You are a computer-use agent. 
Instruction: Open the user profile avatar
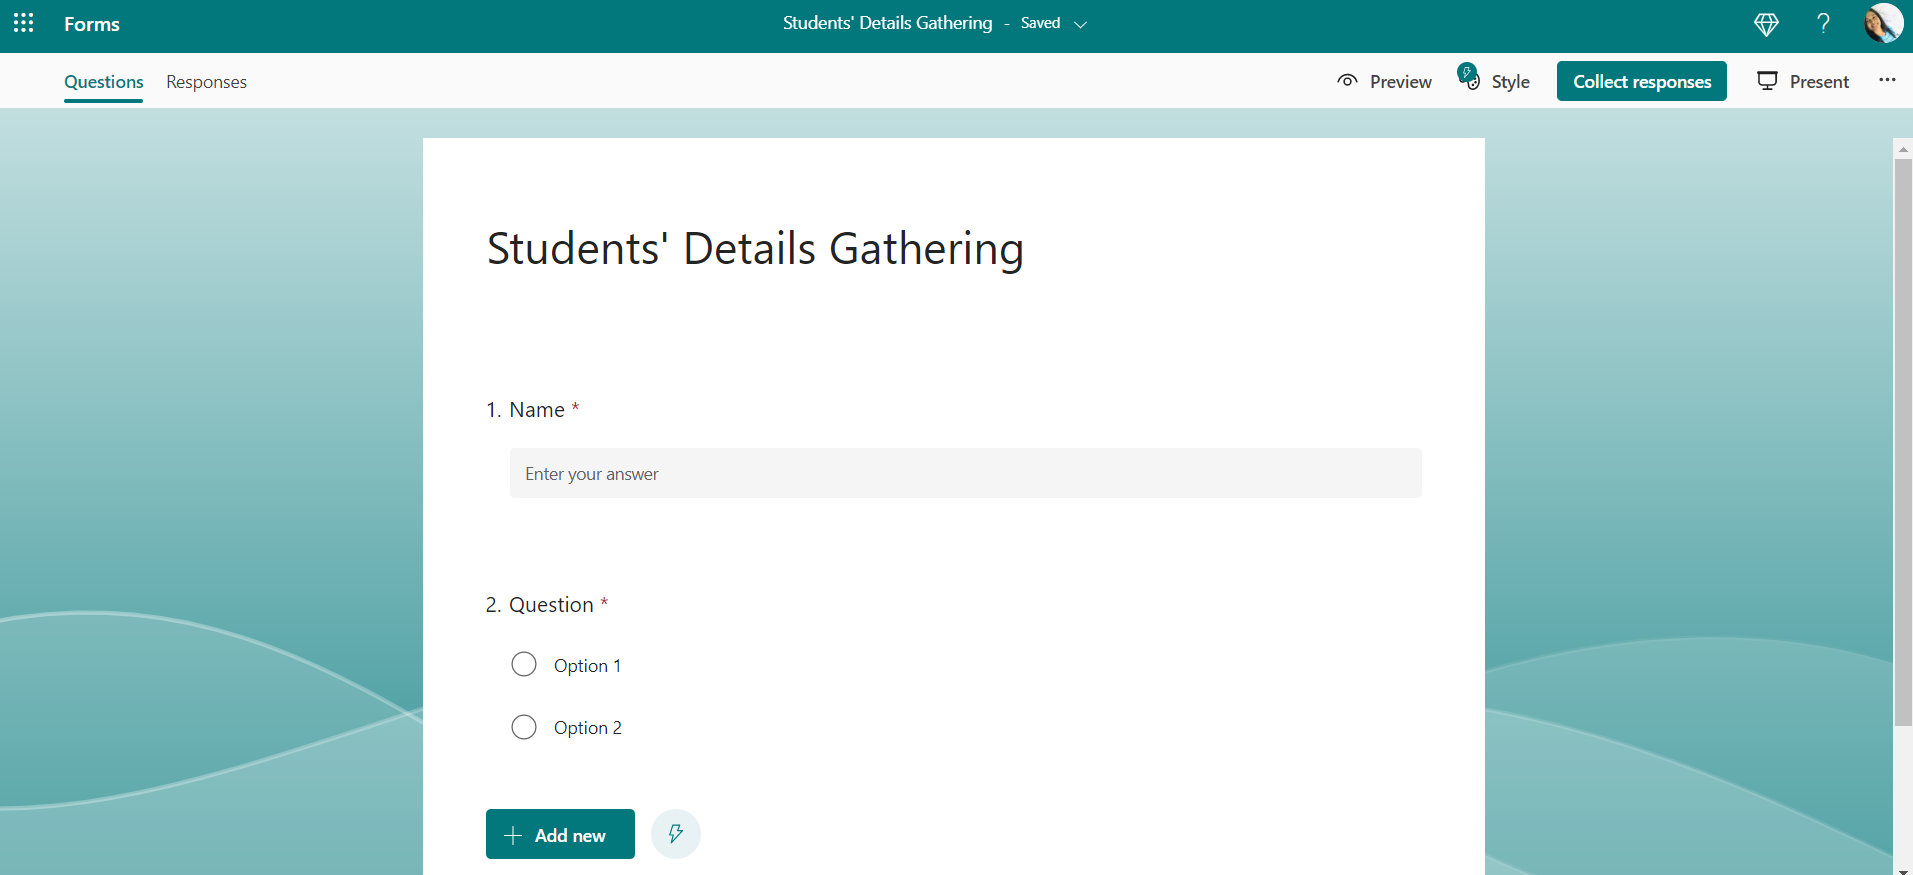[x=1882, y=23]
